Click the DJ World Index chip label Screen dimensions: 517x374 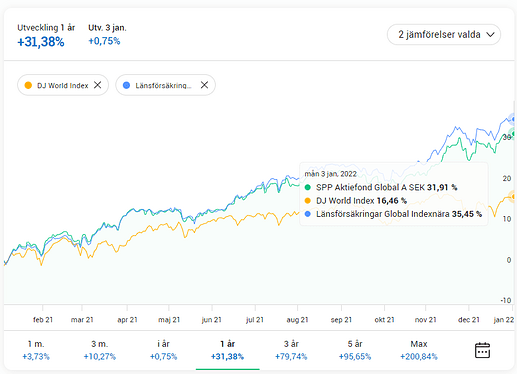(x=63, y=86)
